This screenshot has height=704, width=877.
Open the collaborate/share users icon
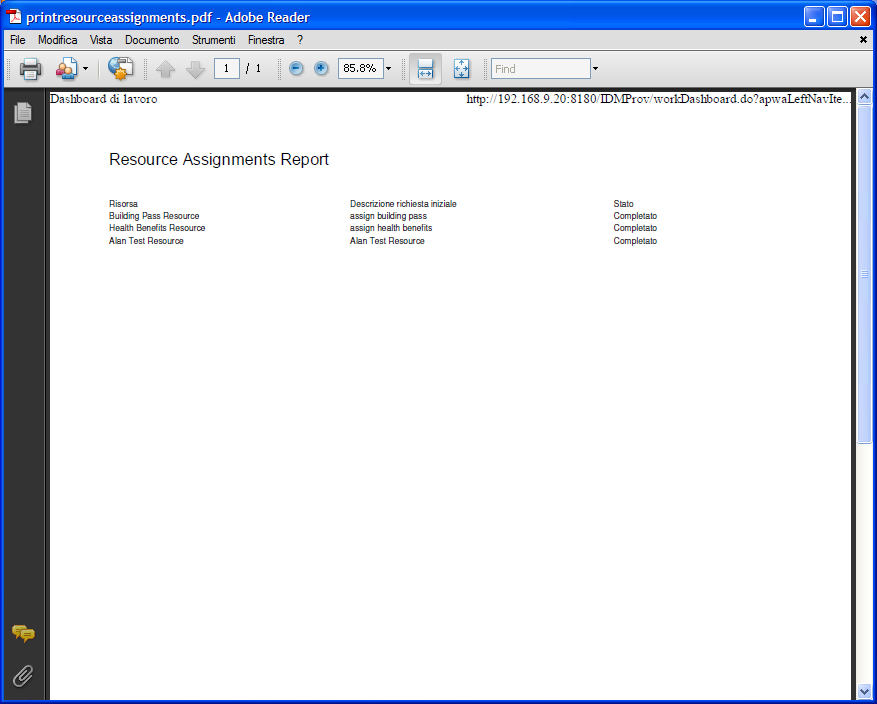(x=66, y=69)
